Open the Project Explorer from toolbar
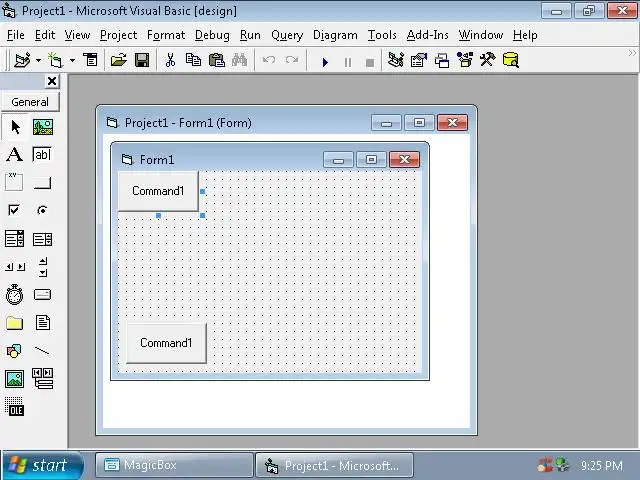 [396, 60]
